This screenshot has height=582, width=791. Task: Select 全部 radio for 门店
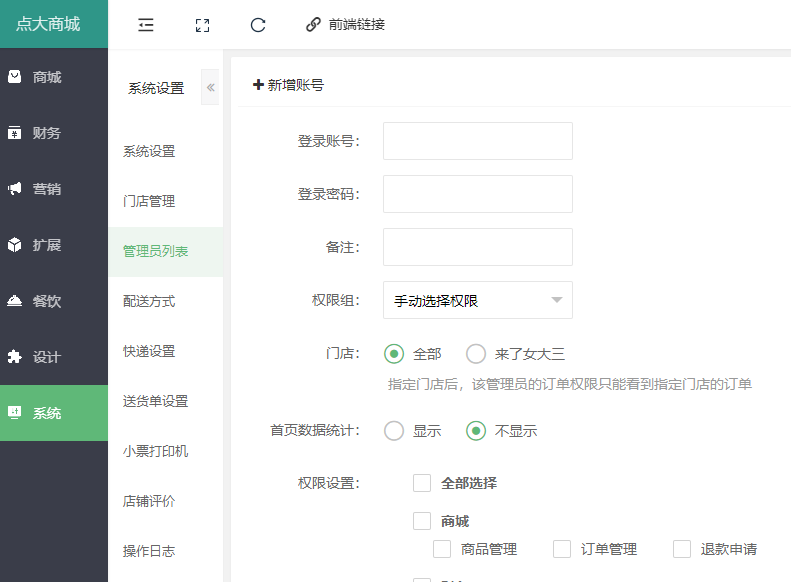click(394, 354)
